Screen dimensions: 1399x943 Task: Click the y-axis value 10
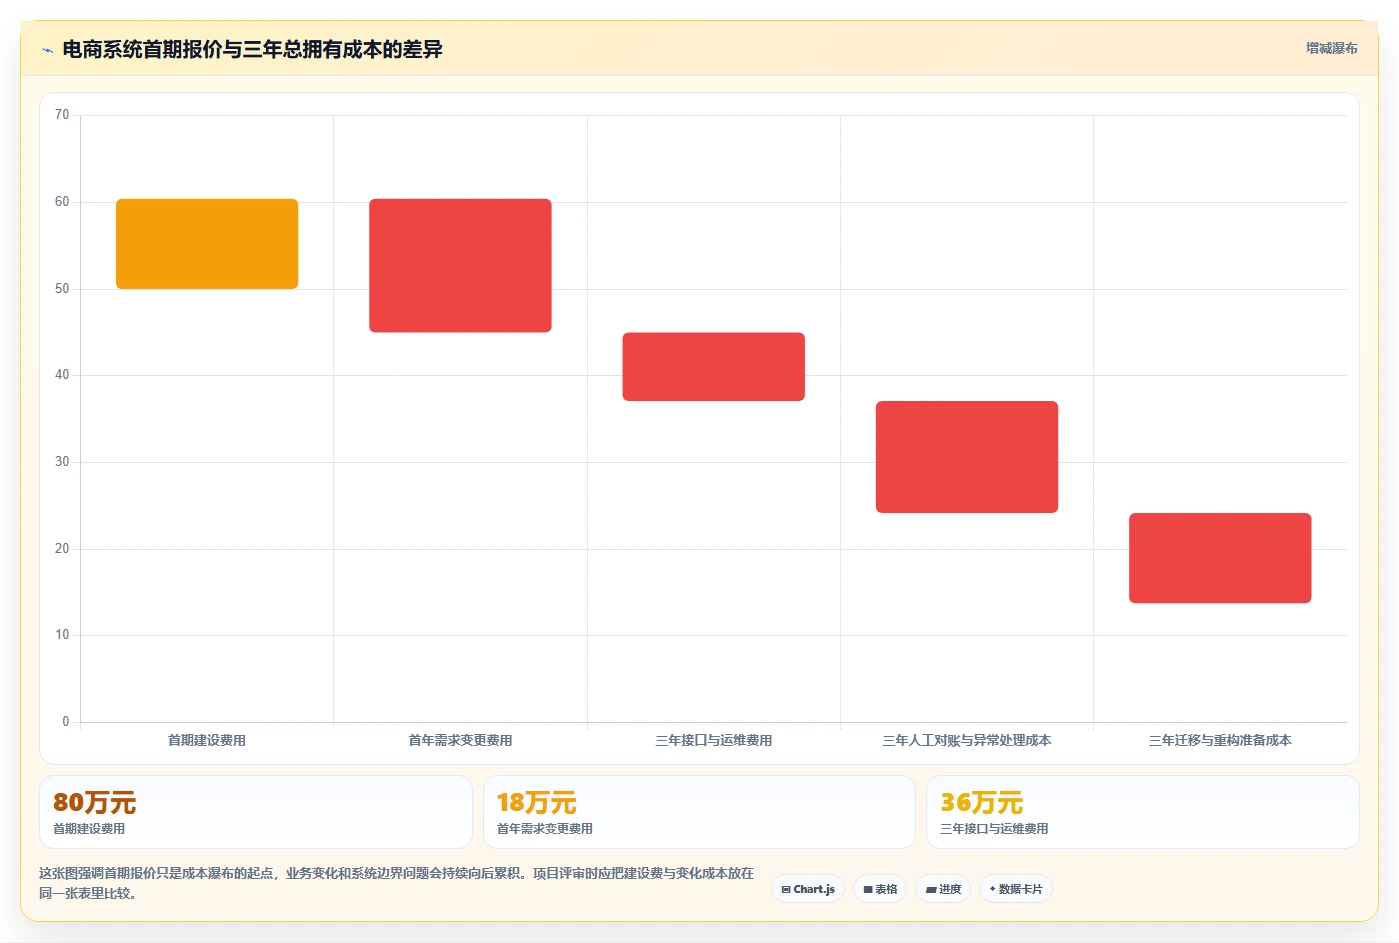click(x=62, y=635)
